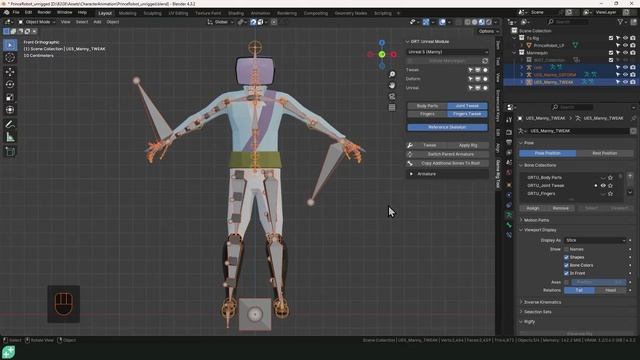
Task: Activate the 3D Cursor tool
Action: pos(10,58)
